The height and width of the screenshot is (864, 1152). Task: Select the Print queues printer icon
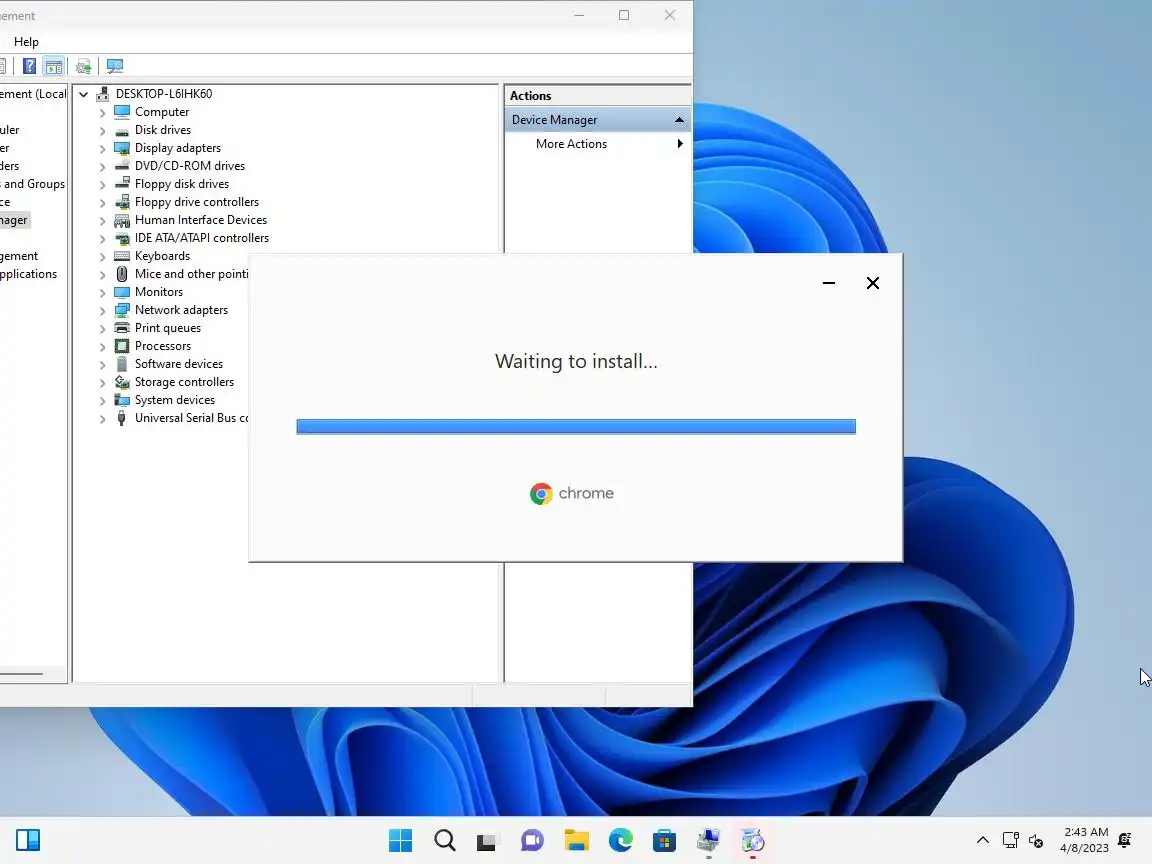[122, 328]
